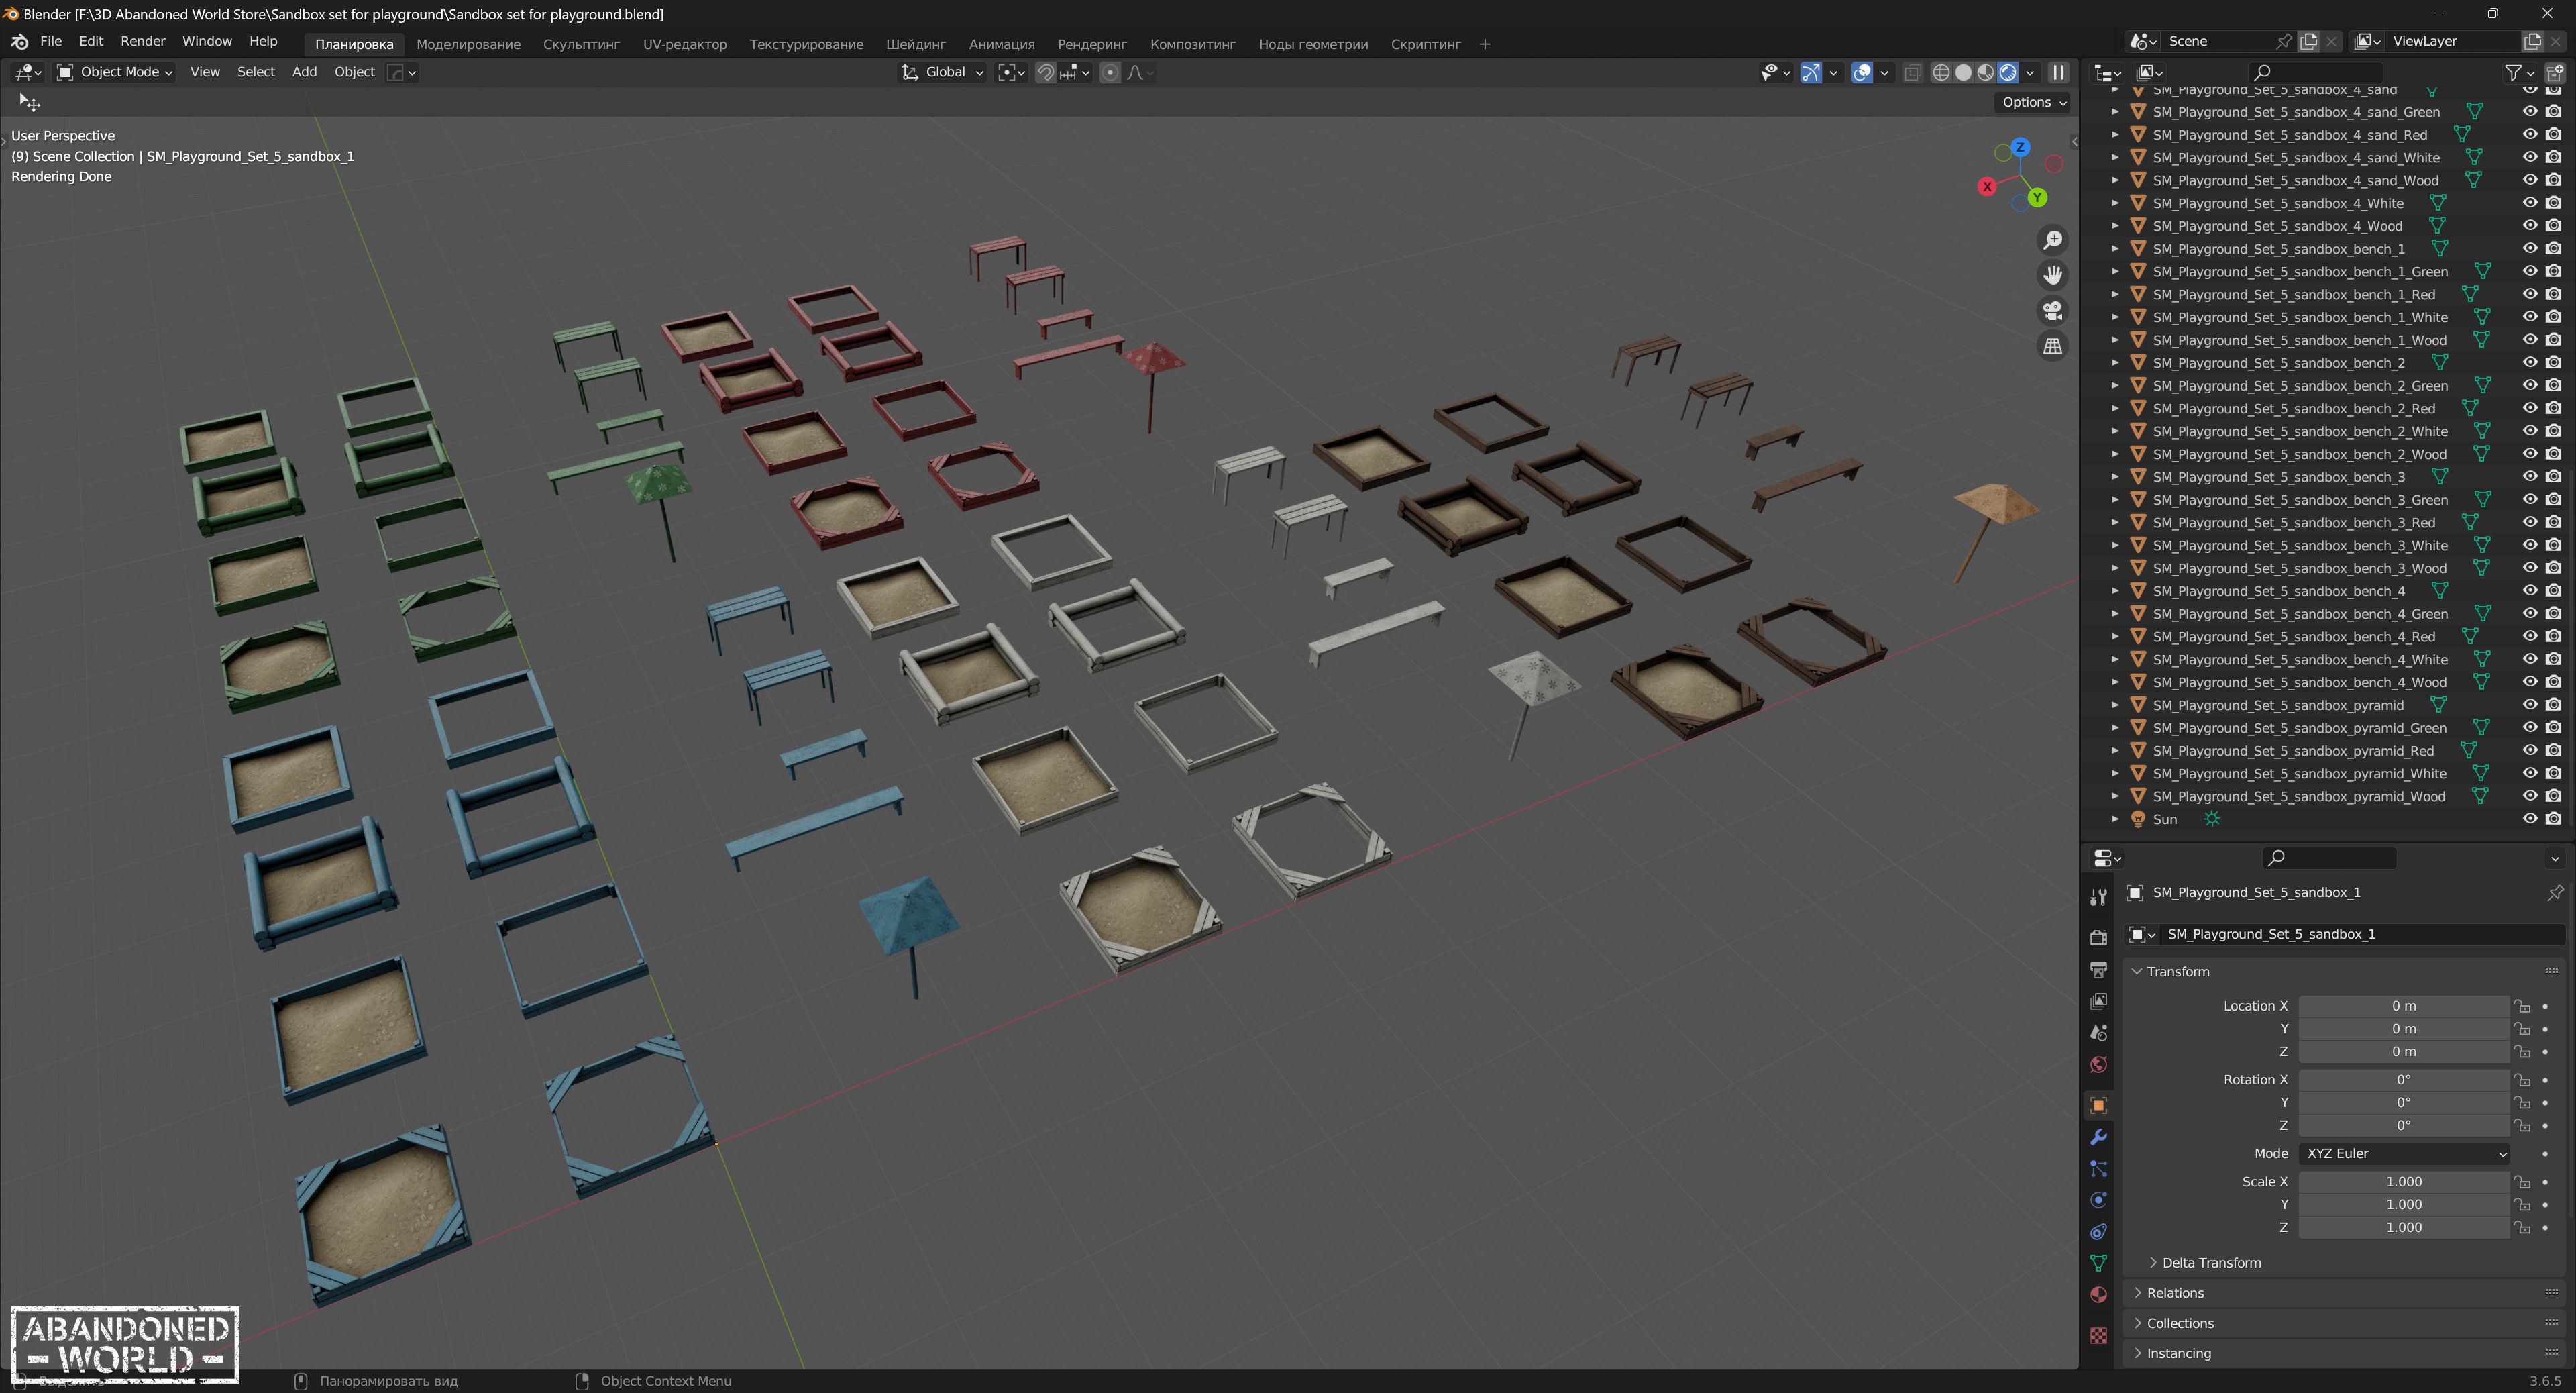Open the Render menu

click(142, 41)
